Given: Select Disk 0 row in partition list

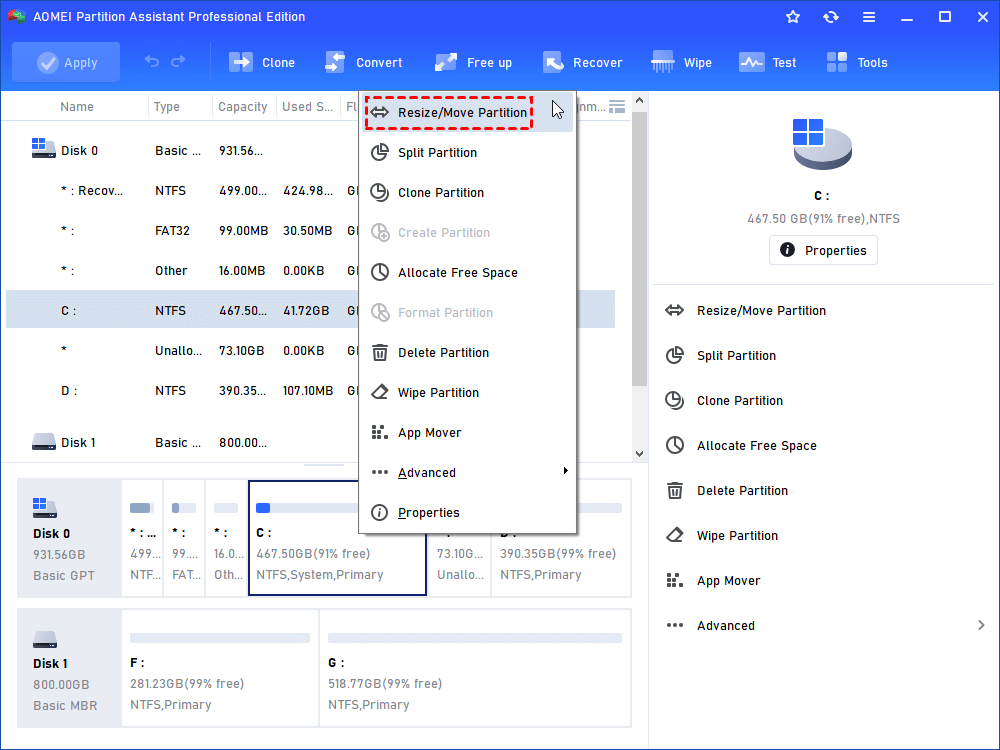Looking at the screenshot, I should [x=80, y=150].
